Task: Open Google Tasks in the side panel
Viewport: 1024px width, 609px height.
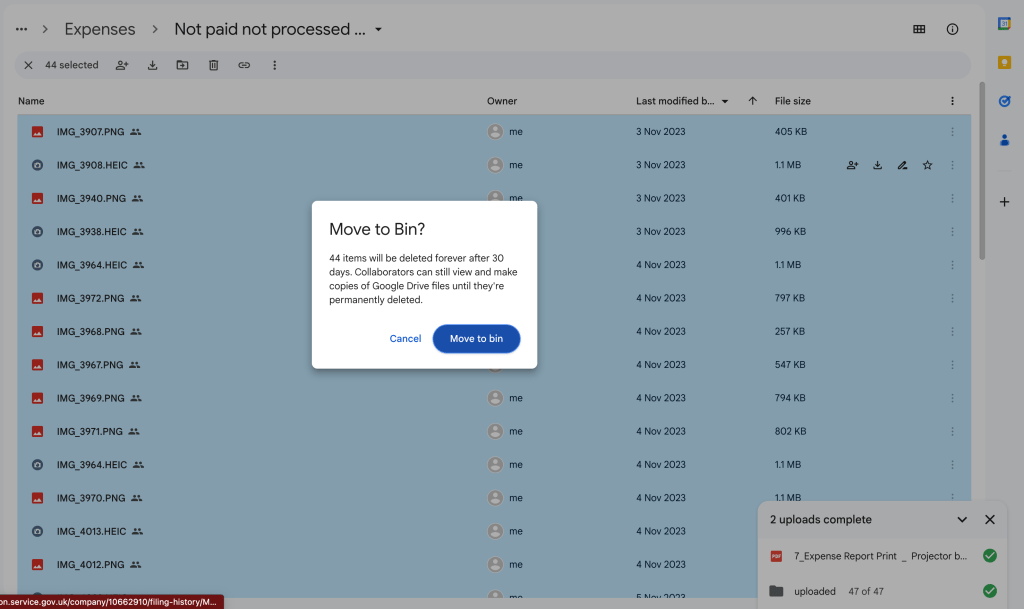Action: tap(1004, 101)
